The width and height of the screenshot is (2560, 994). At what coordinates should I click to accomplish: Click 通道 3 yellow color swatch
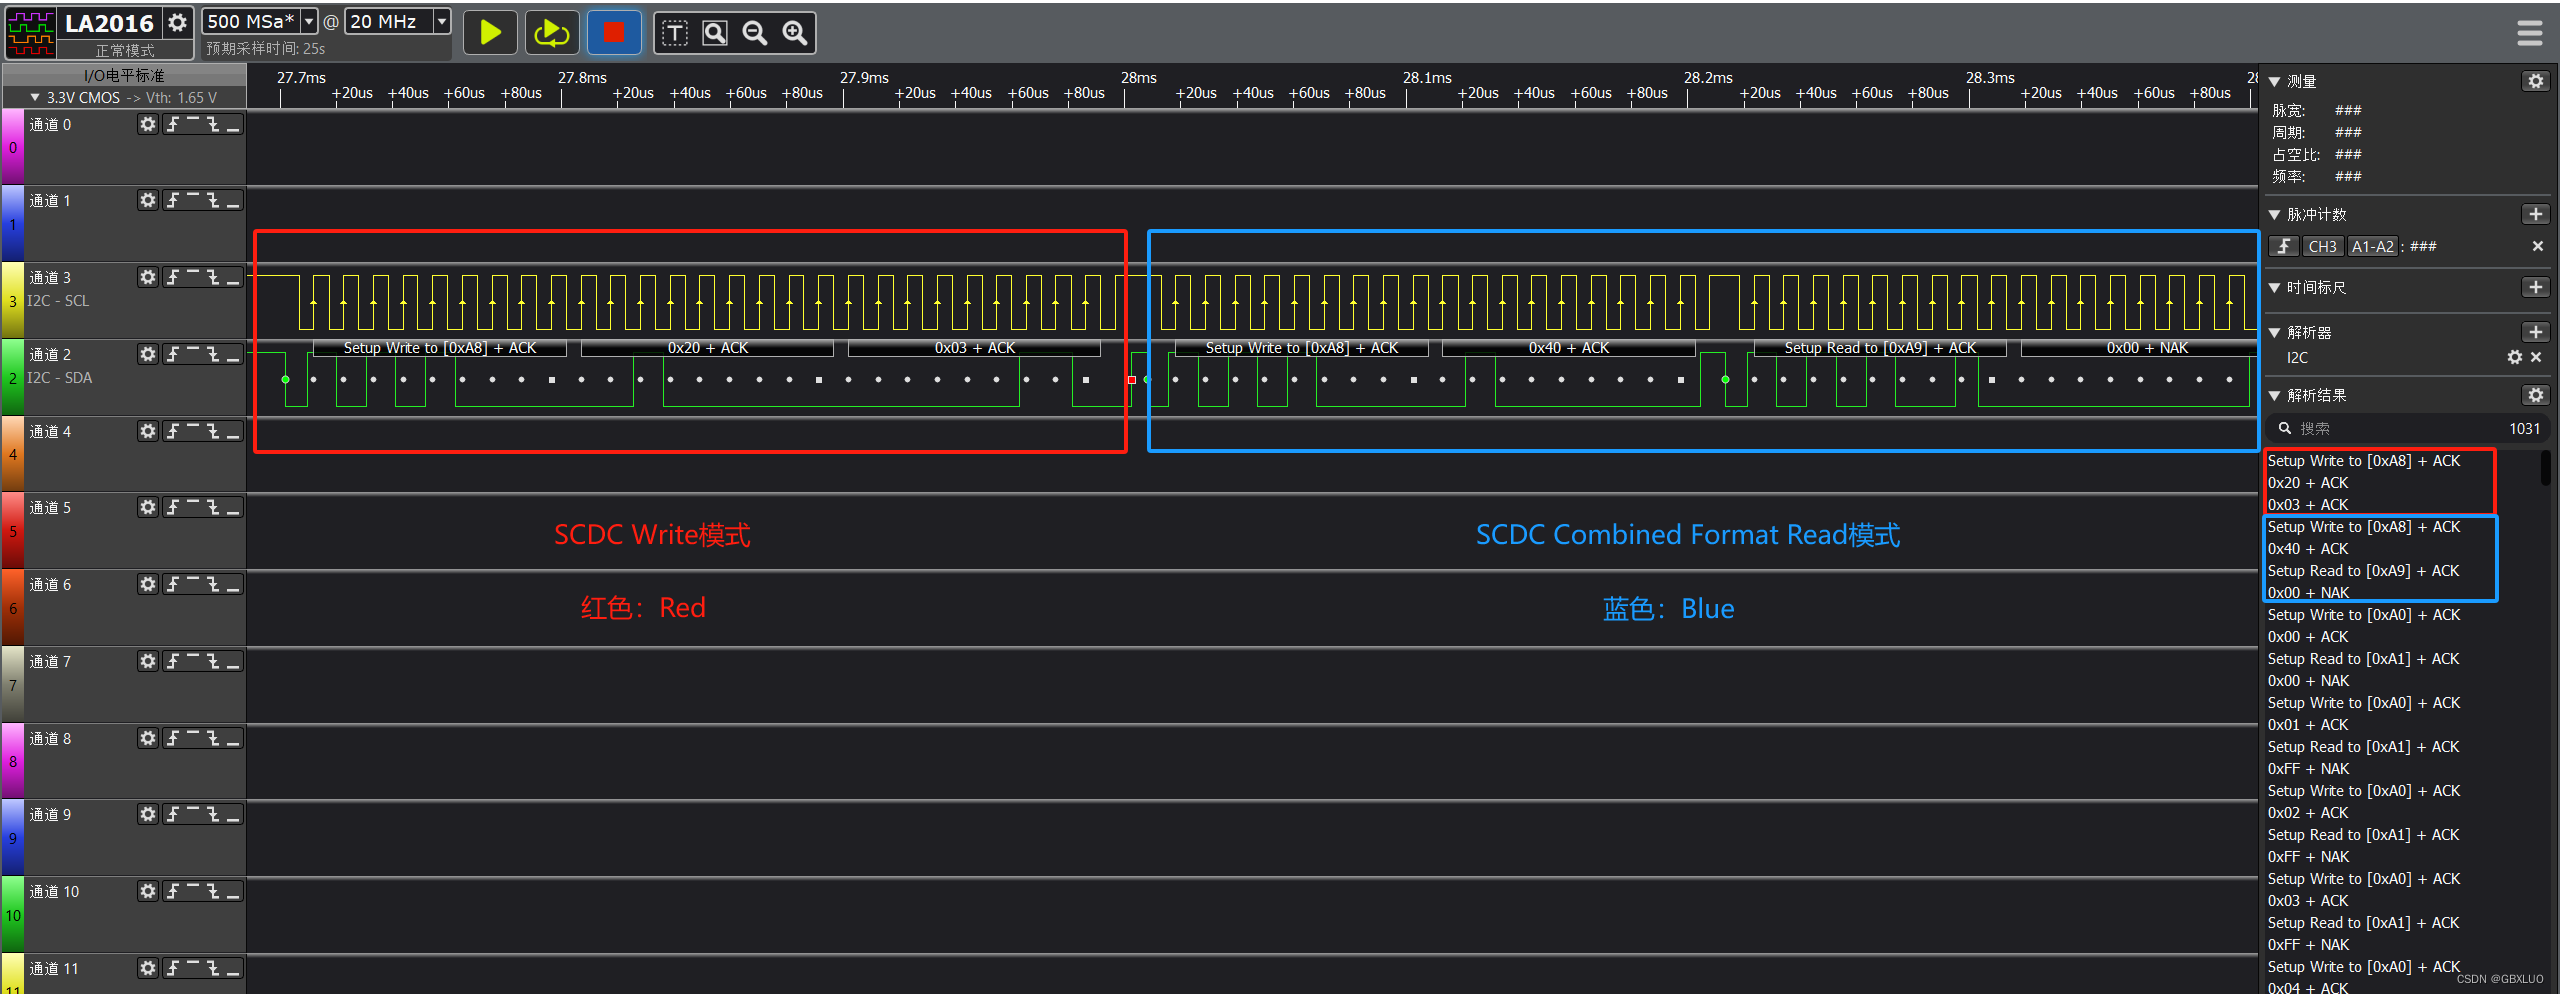coord(12,300)
